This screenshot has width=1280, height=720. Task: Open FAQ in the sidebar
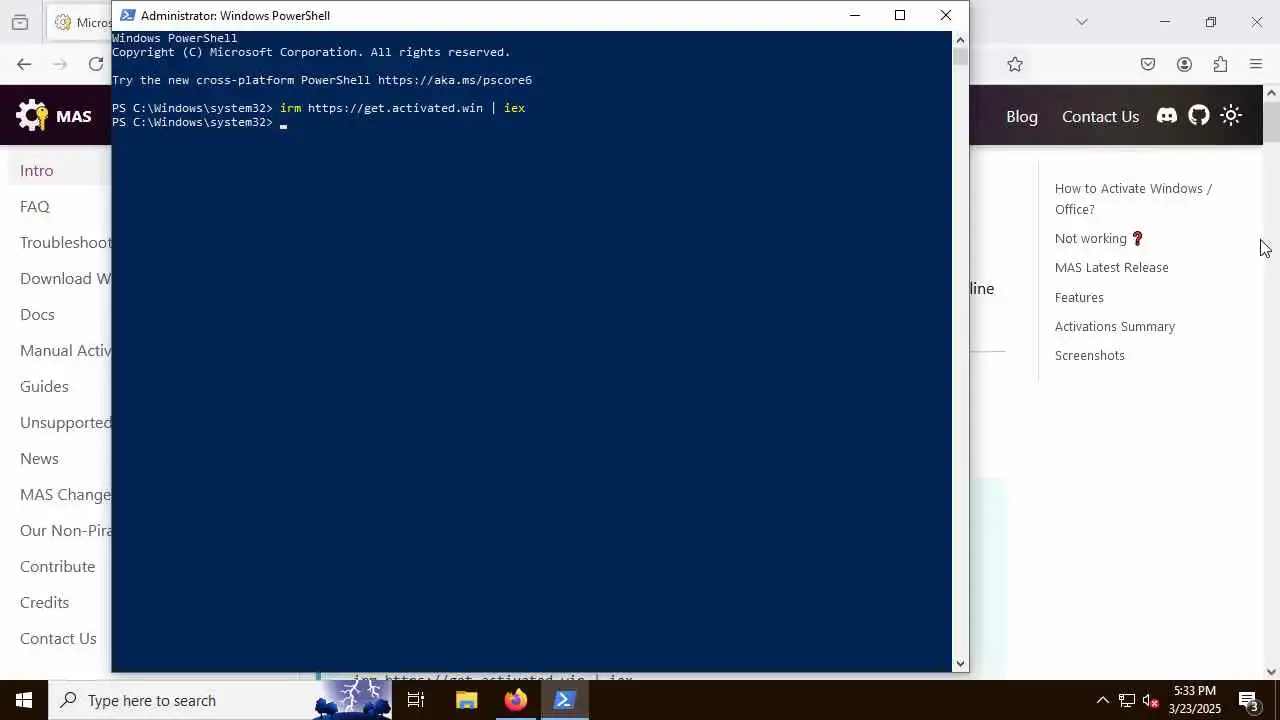coord(35,206)
